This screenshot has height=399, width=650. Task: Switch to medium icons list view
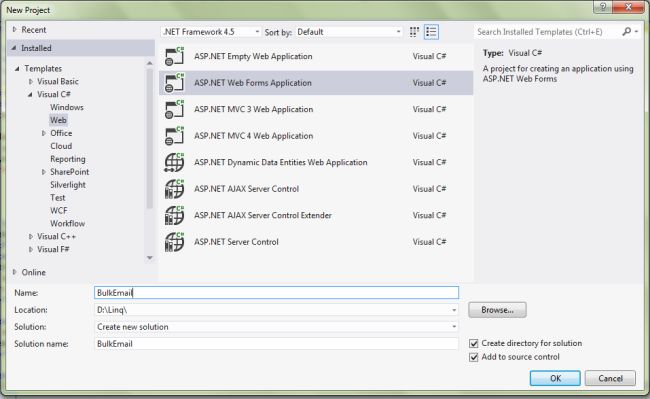pos(431,32)
